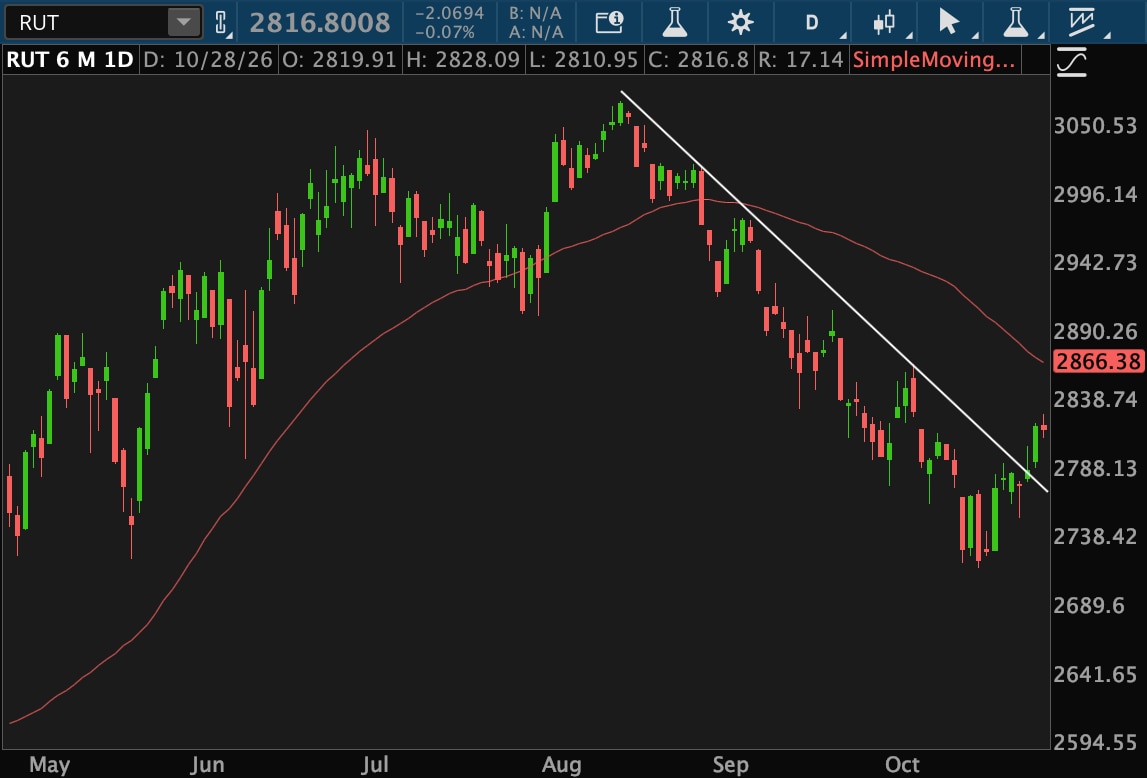
Task: Select the pointer drawing tool
Action: click(x=949, y=23)
